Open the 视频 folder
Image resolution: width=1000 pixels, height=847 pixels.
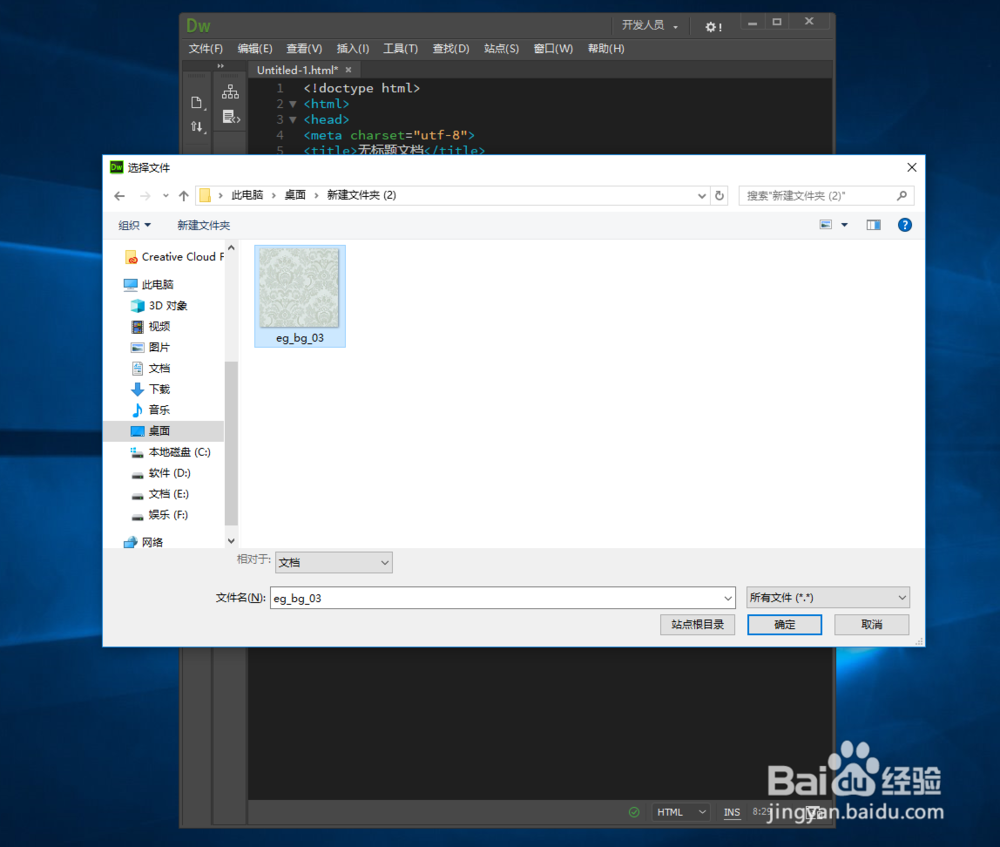[x=151, y=327]
